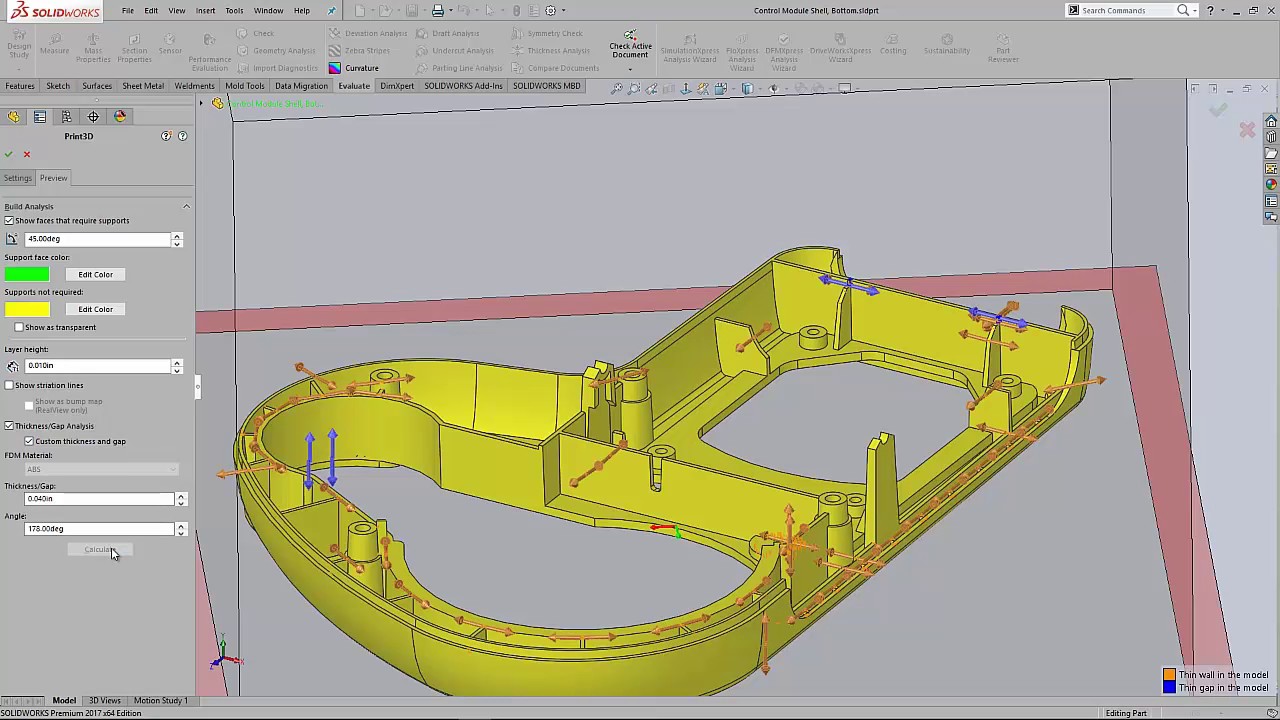Open the Options gear in the toolbar
This screenshot has height=720, width=1280.
click(x=550, y=10)
